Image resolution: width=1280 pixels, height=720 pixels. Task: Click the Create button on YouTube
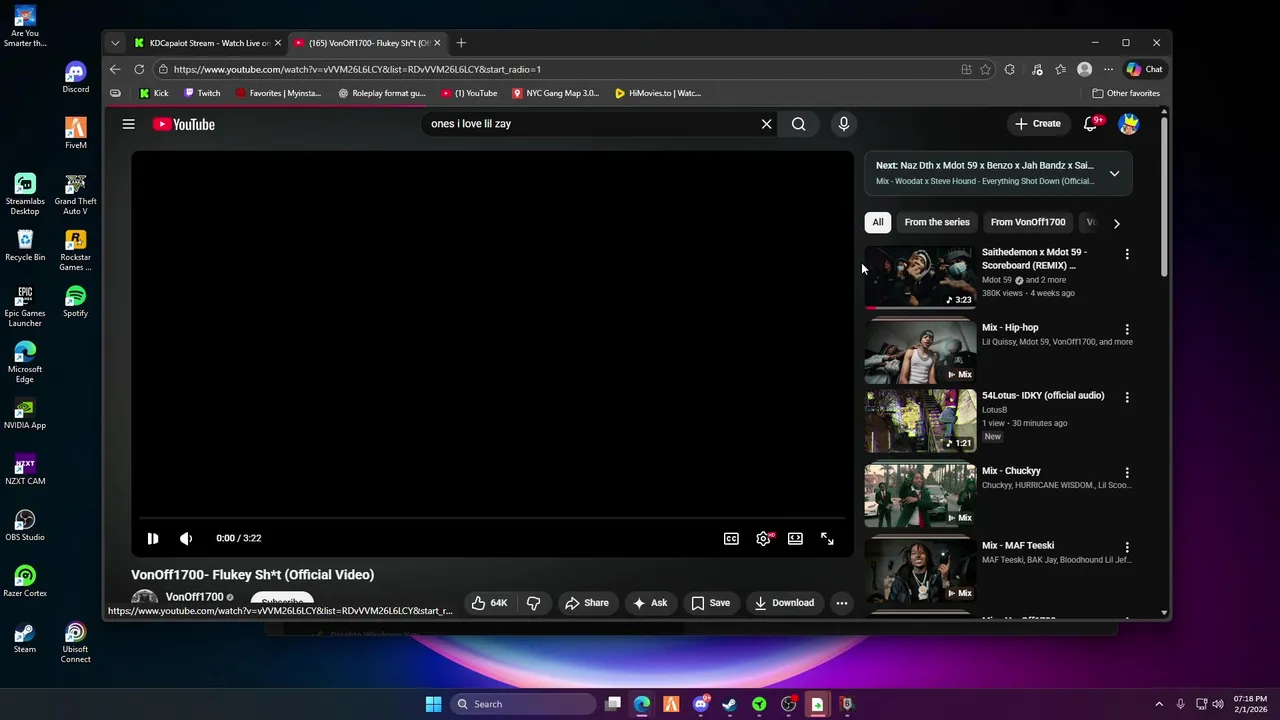coord(1037,124)
